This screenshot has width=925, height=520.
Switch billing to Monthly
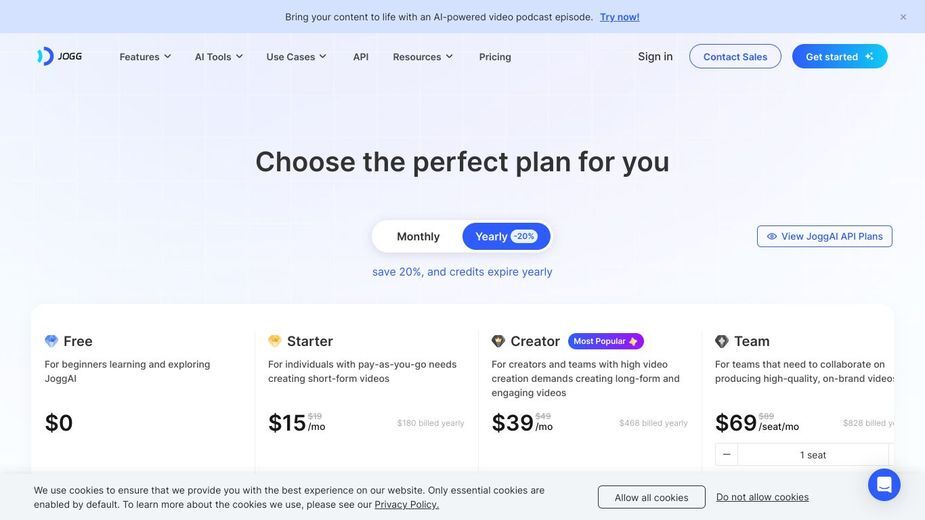(x=418, y=237)
